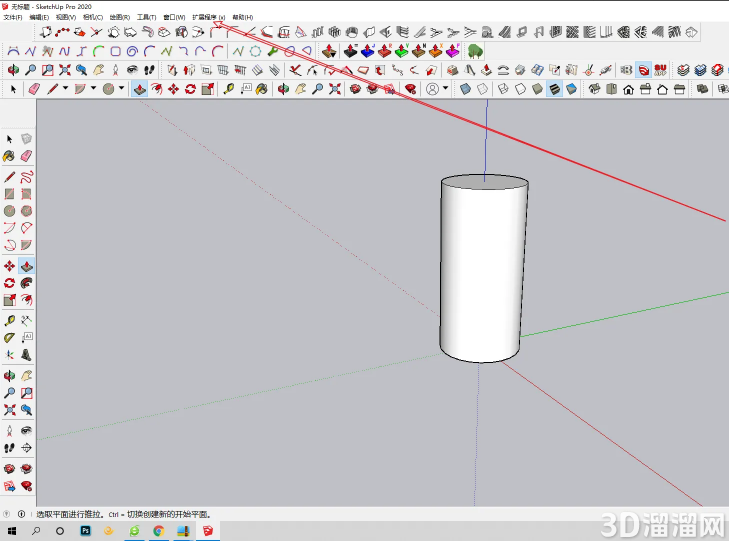729x541 pixels.
Task: Activate the Orbit tool in left toolbar
Action: pyautogui.click(x=9, y=376)
